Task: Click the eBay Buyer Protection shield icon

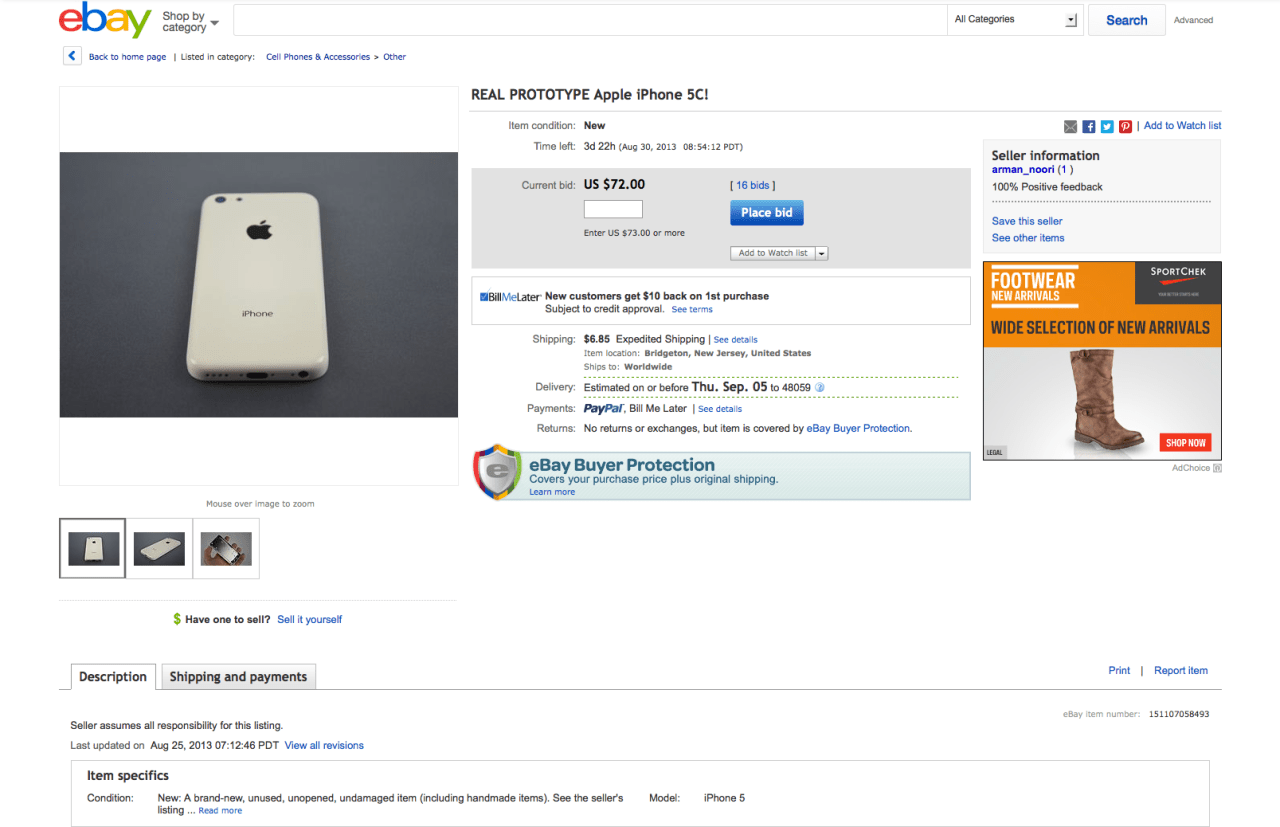Action: (497, 473)
